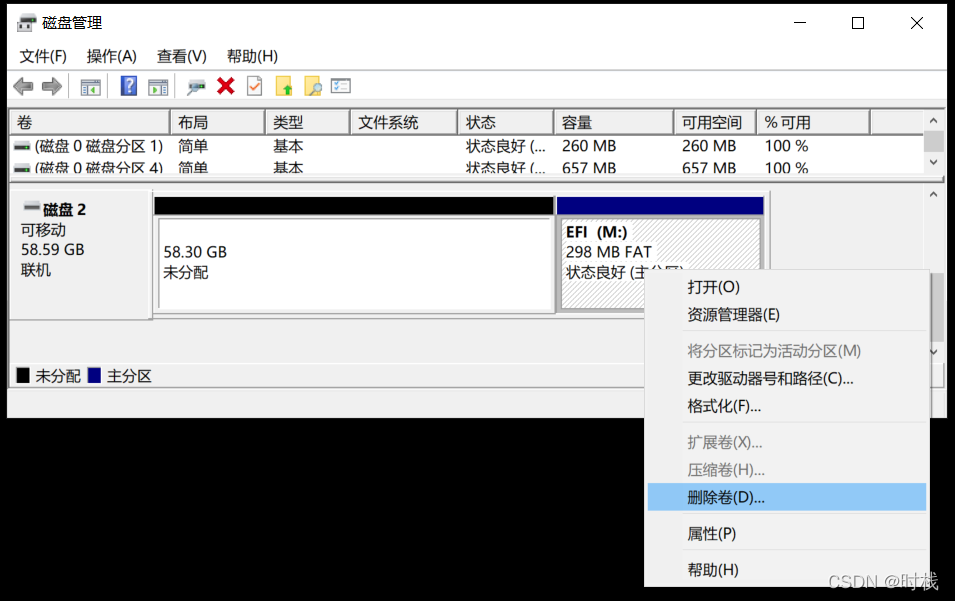This screenshot has height=601, width=955.
Task: Sort by the 文件系统 column header
Action: [x=404, y=122]
